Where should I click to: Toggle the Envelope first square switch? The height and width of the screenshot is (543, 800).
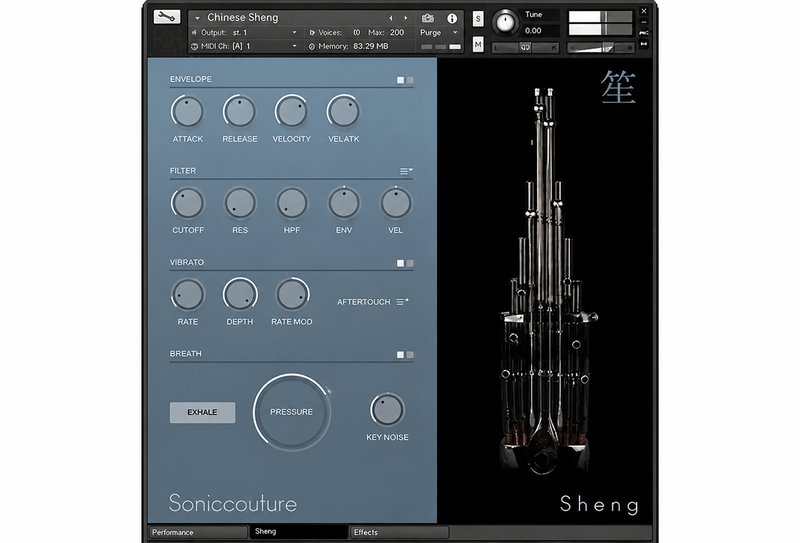401,80
